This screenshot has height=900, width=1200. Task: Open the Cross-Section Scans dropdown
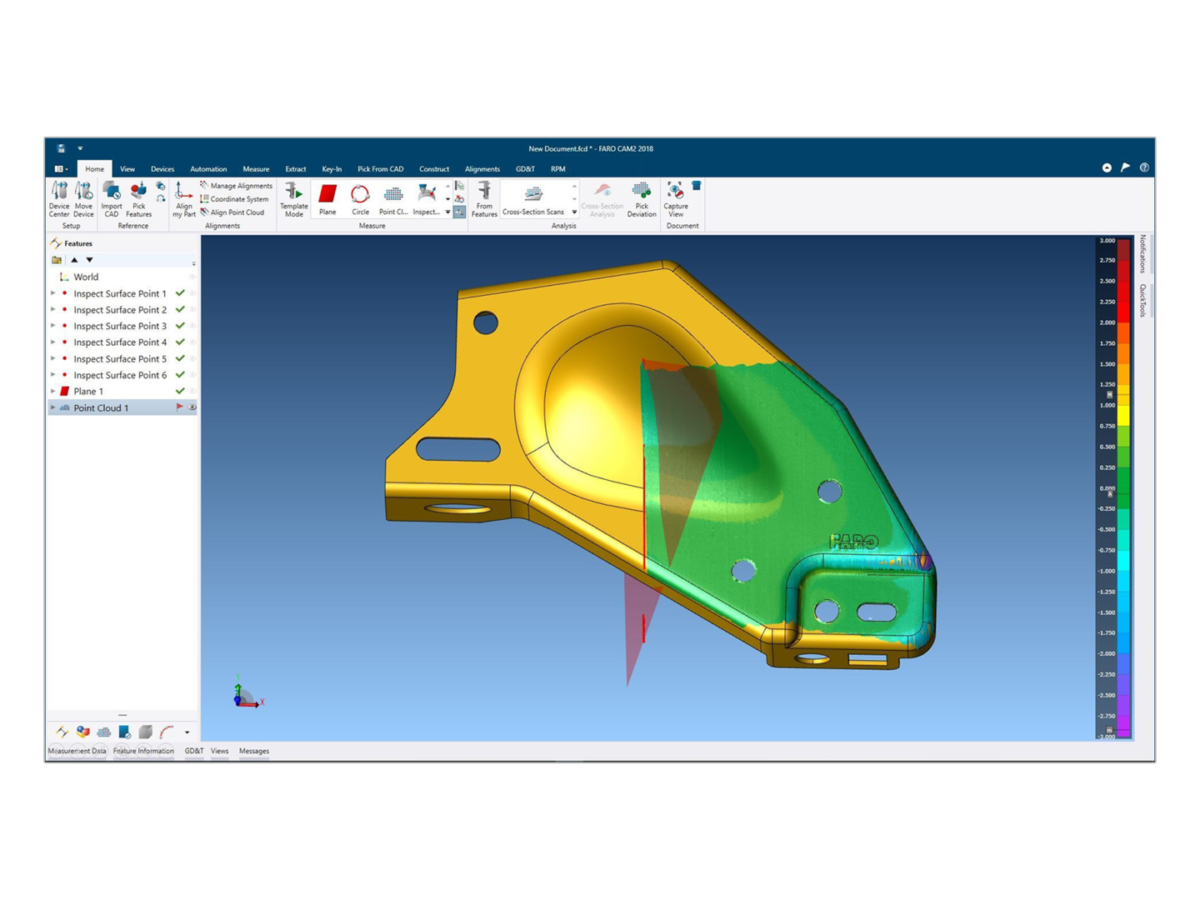pos(574,211)
